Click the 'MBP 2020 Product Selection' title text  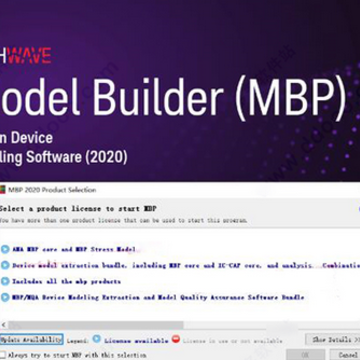point(52,190)
